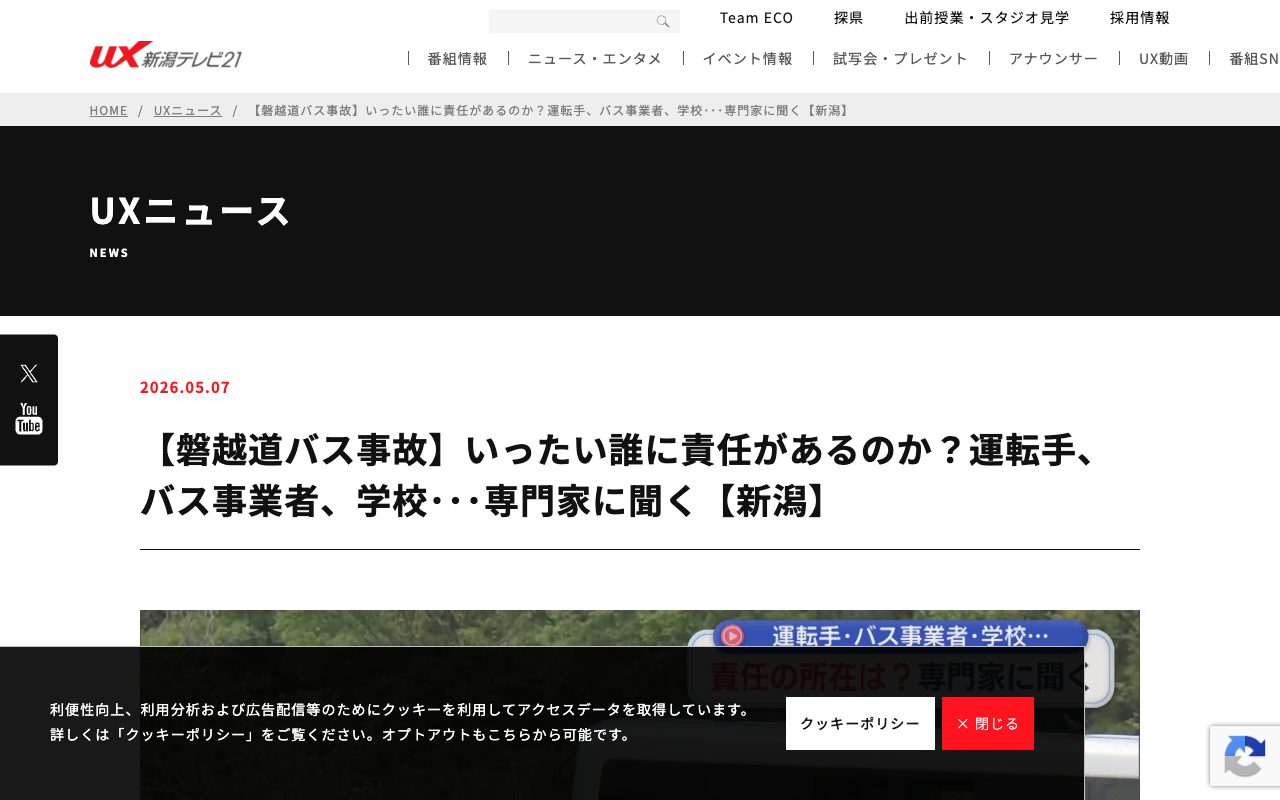1280x800 pixels.
Task: Go to HOME in the breadcrumb
Action: pos(109,110)
